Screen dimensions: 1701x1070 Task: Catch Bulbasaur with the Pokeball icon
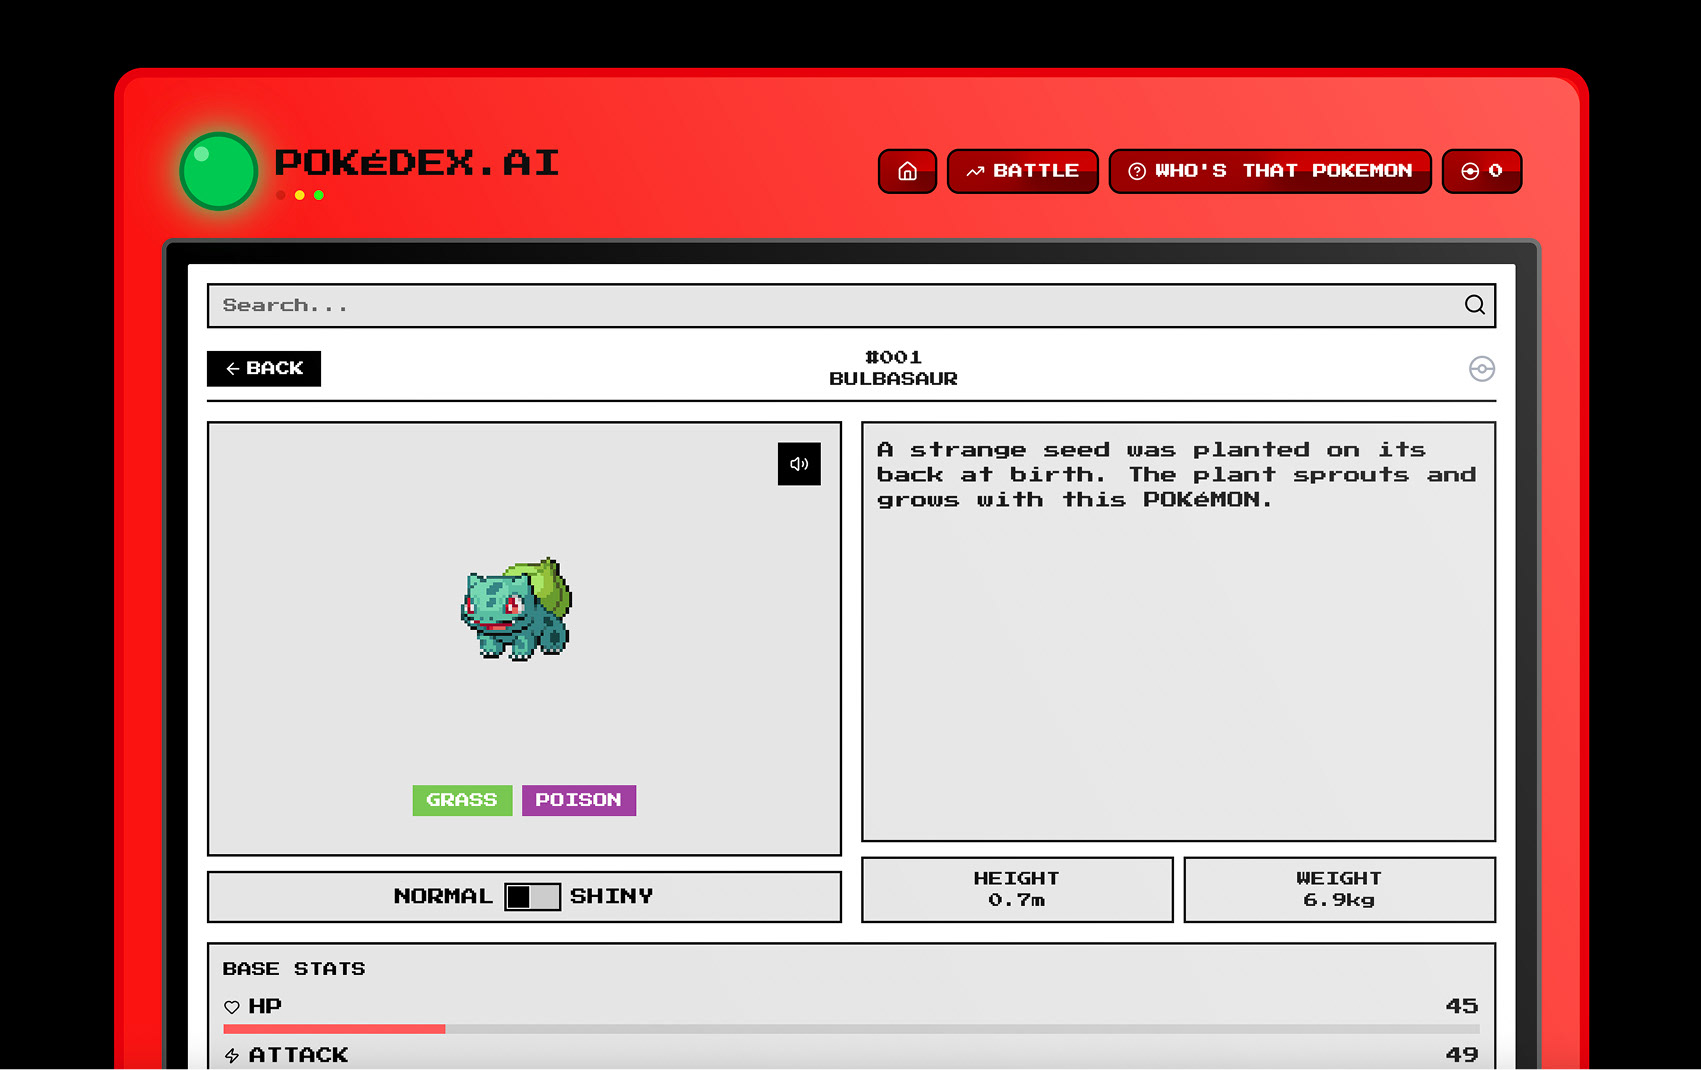(1482, 369)
